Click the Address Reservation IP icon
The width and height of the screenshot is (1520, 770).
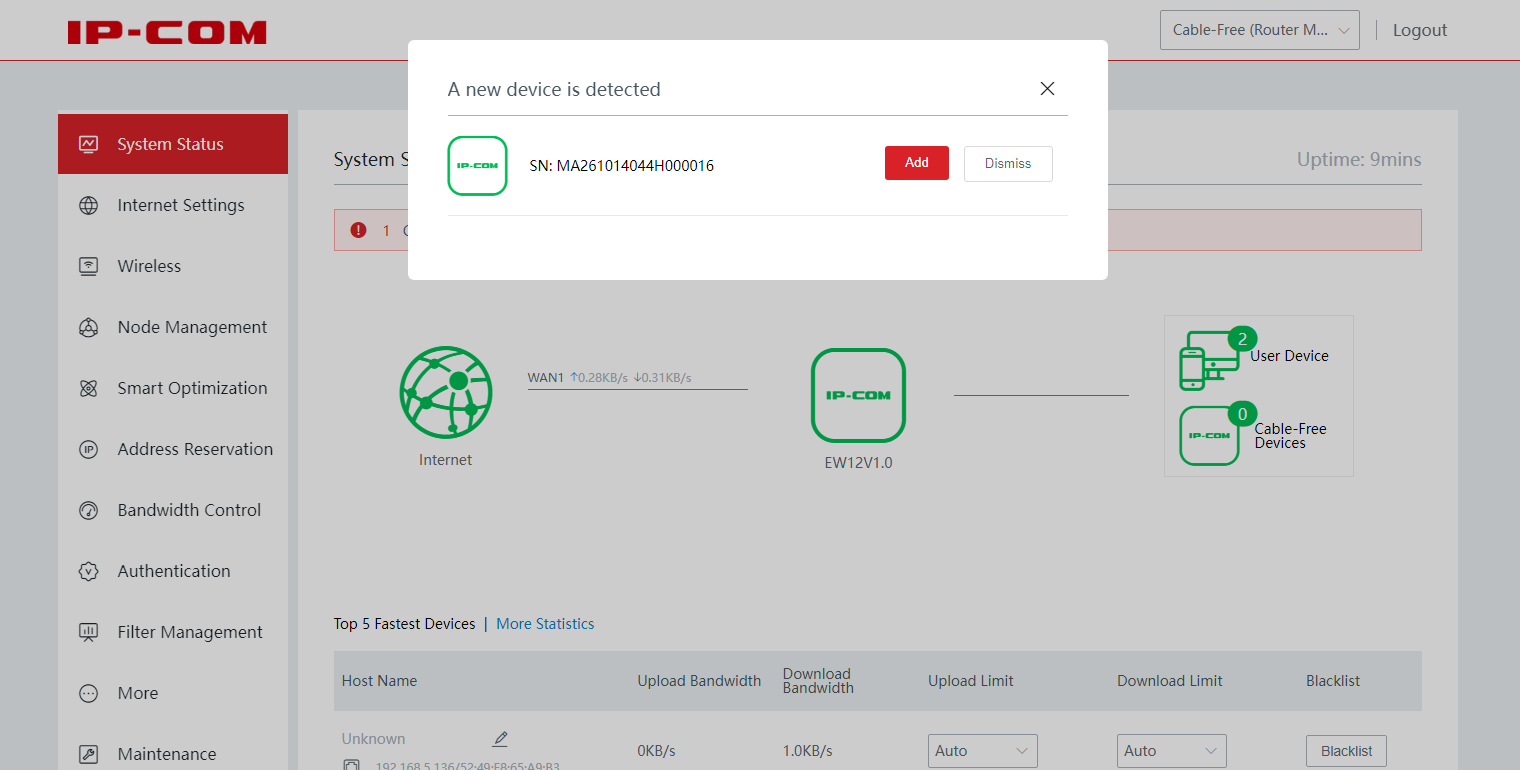88,449
